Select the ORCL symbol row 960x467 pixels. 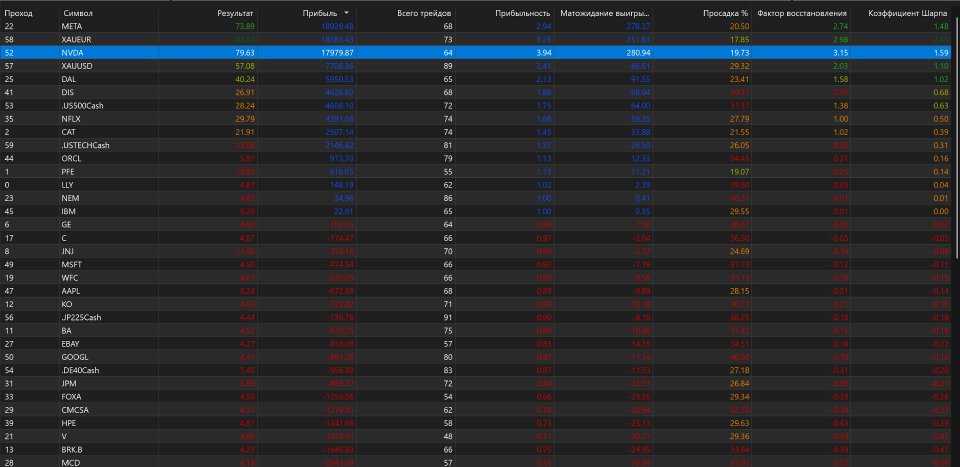point(476,159)
